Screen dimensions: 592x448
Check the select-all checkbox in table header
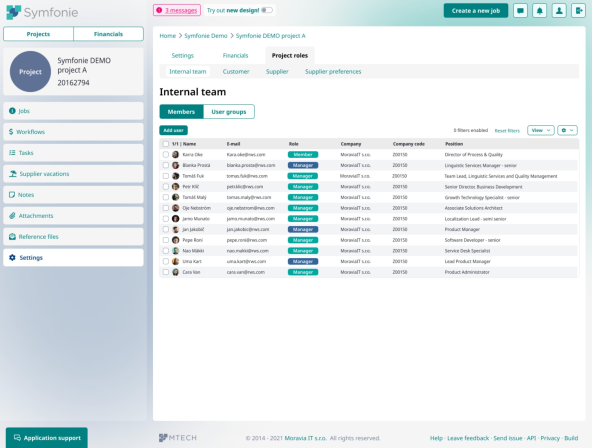point(166,144)
